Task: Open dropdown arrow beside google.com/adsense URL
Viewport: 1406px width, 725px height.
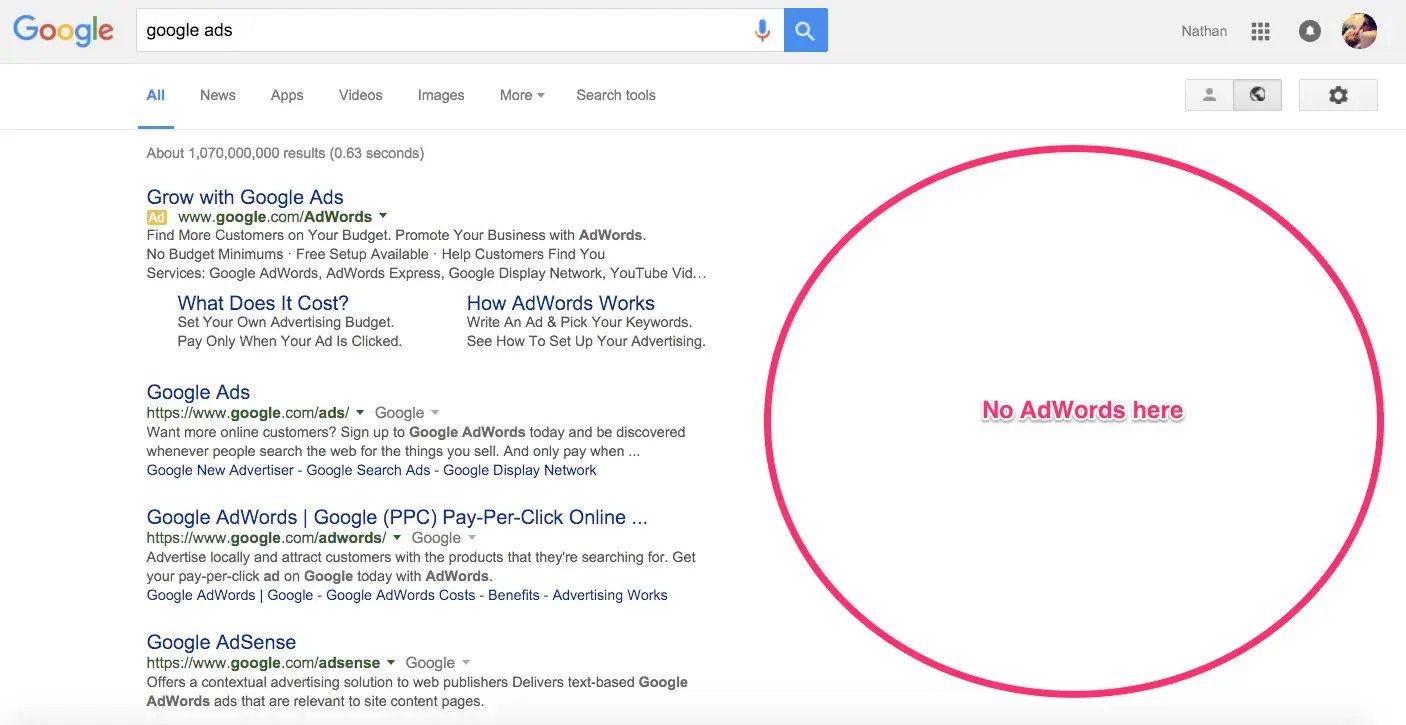Action: tap(391, 662)
